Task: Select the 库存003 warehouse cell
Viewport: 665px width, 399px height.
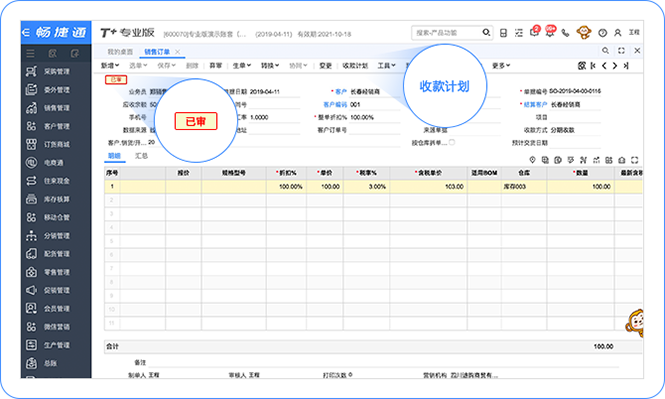Action: click(524, 186)
